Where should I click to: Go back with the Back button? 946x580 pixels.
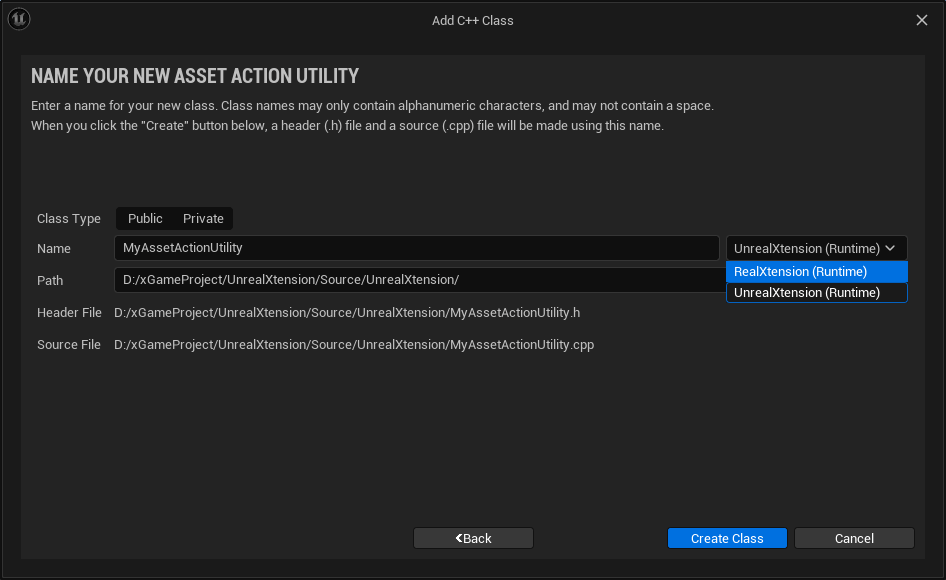coord(473,538)
